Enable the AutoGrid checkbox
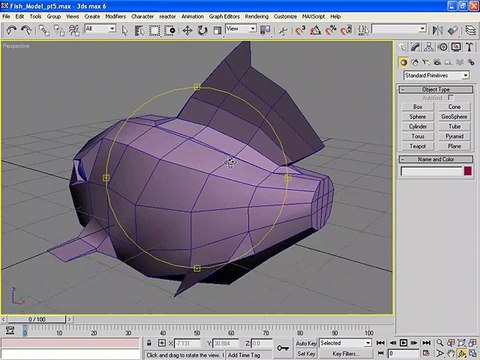The image size is (480, 360). point(451,98)
